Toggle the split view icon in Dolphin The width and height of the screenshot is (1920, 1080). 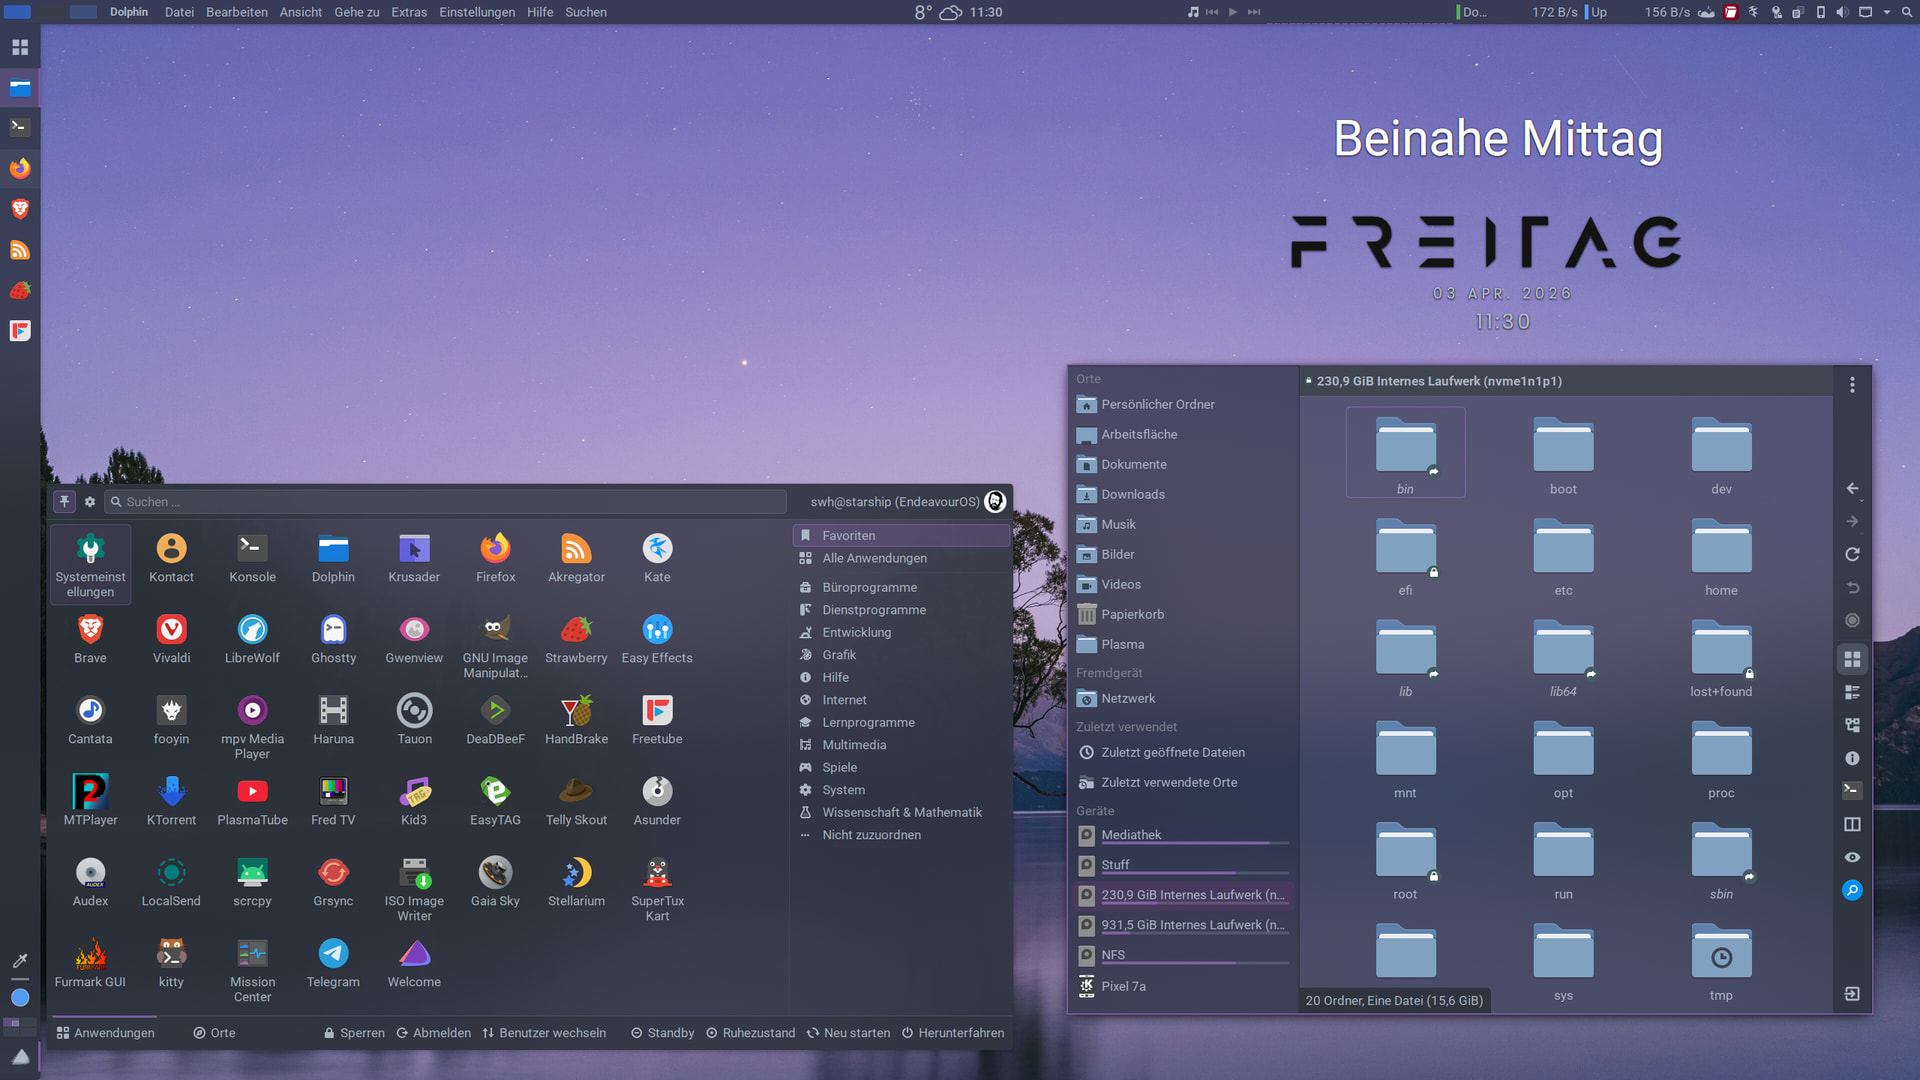tap(1852, 824)
